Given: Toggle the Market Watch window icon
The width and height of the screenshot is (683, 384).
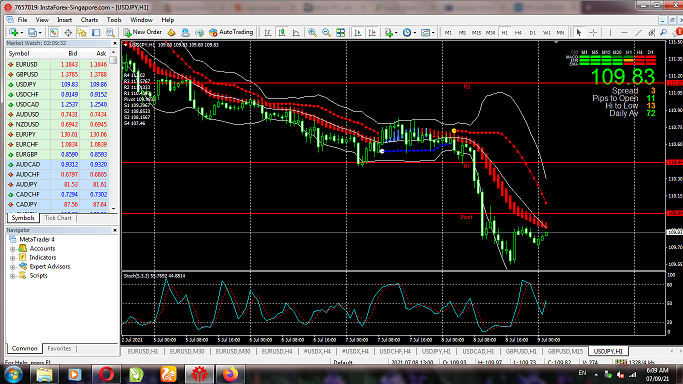Looking at the screenshot, I should [x=54, y=33].
